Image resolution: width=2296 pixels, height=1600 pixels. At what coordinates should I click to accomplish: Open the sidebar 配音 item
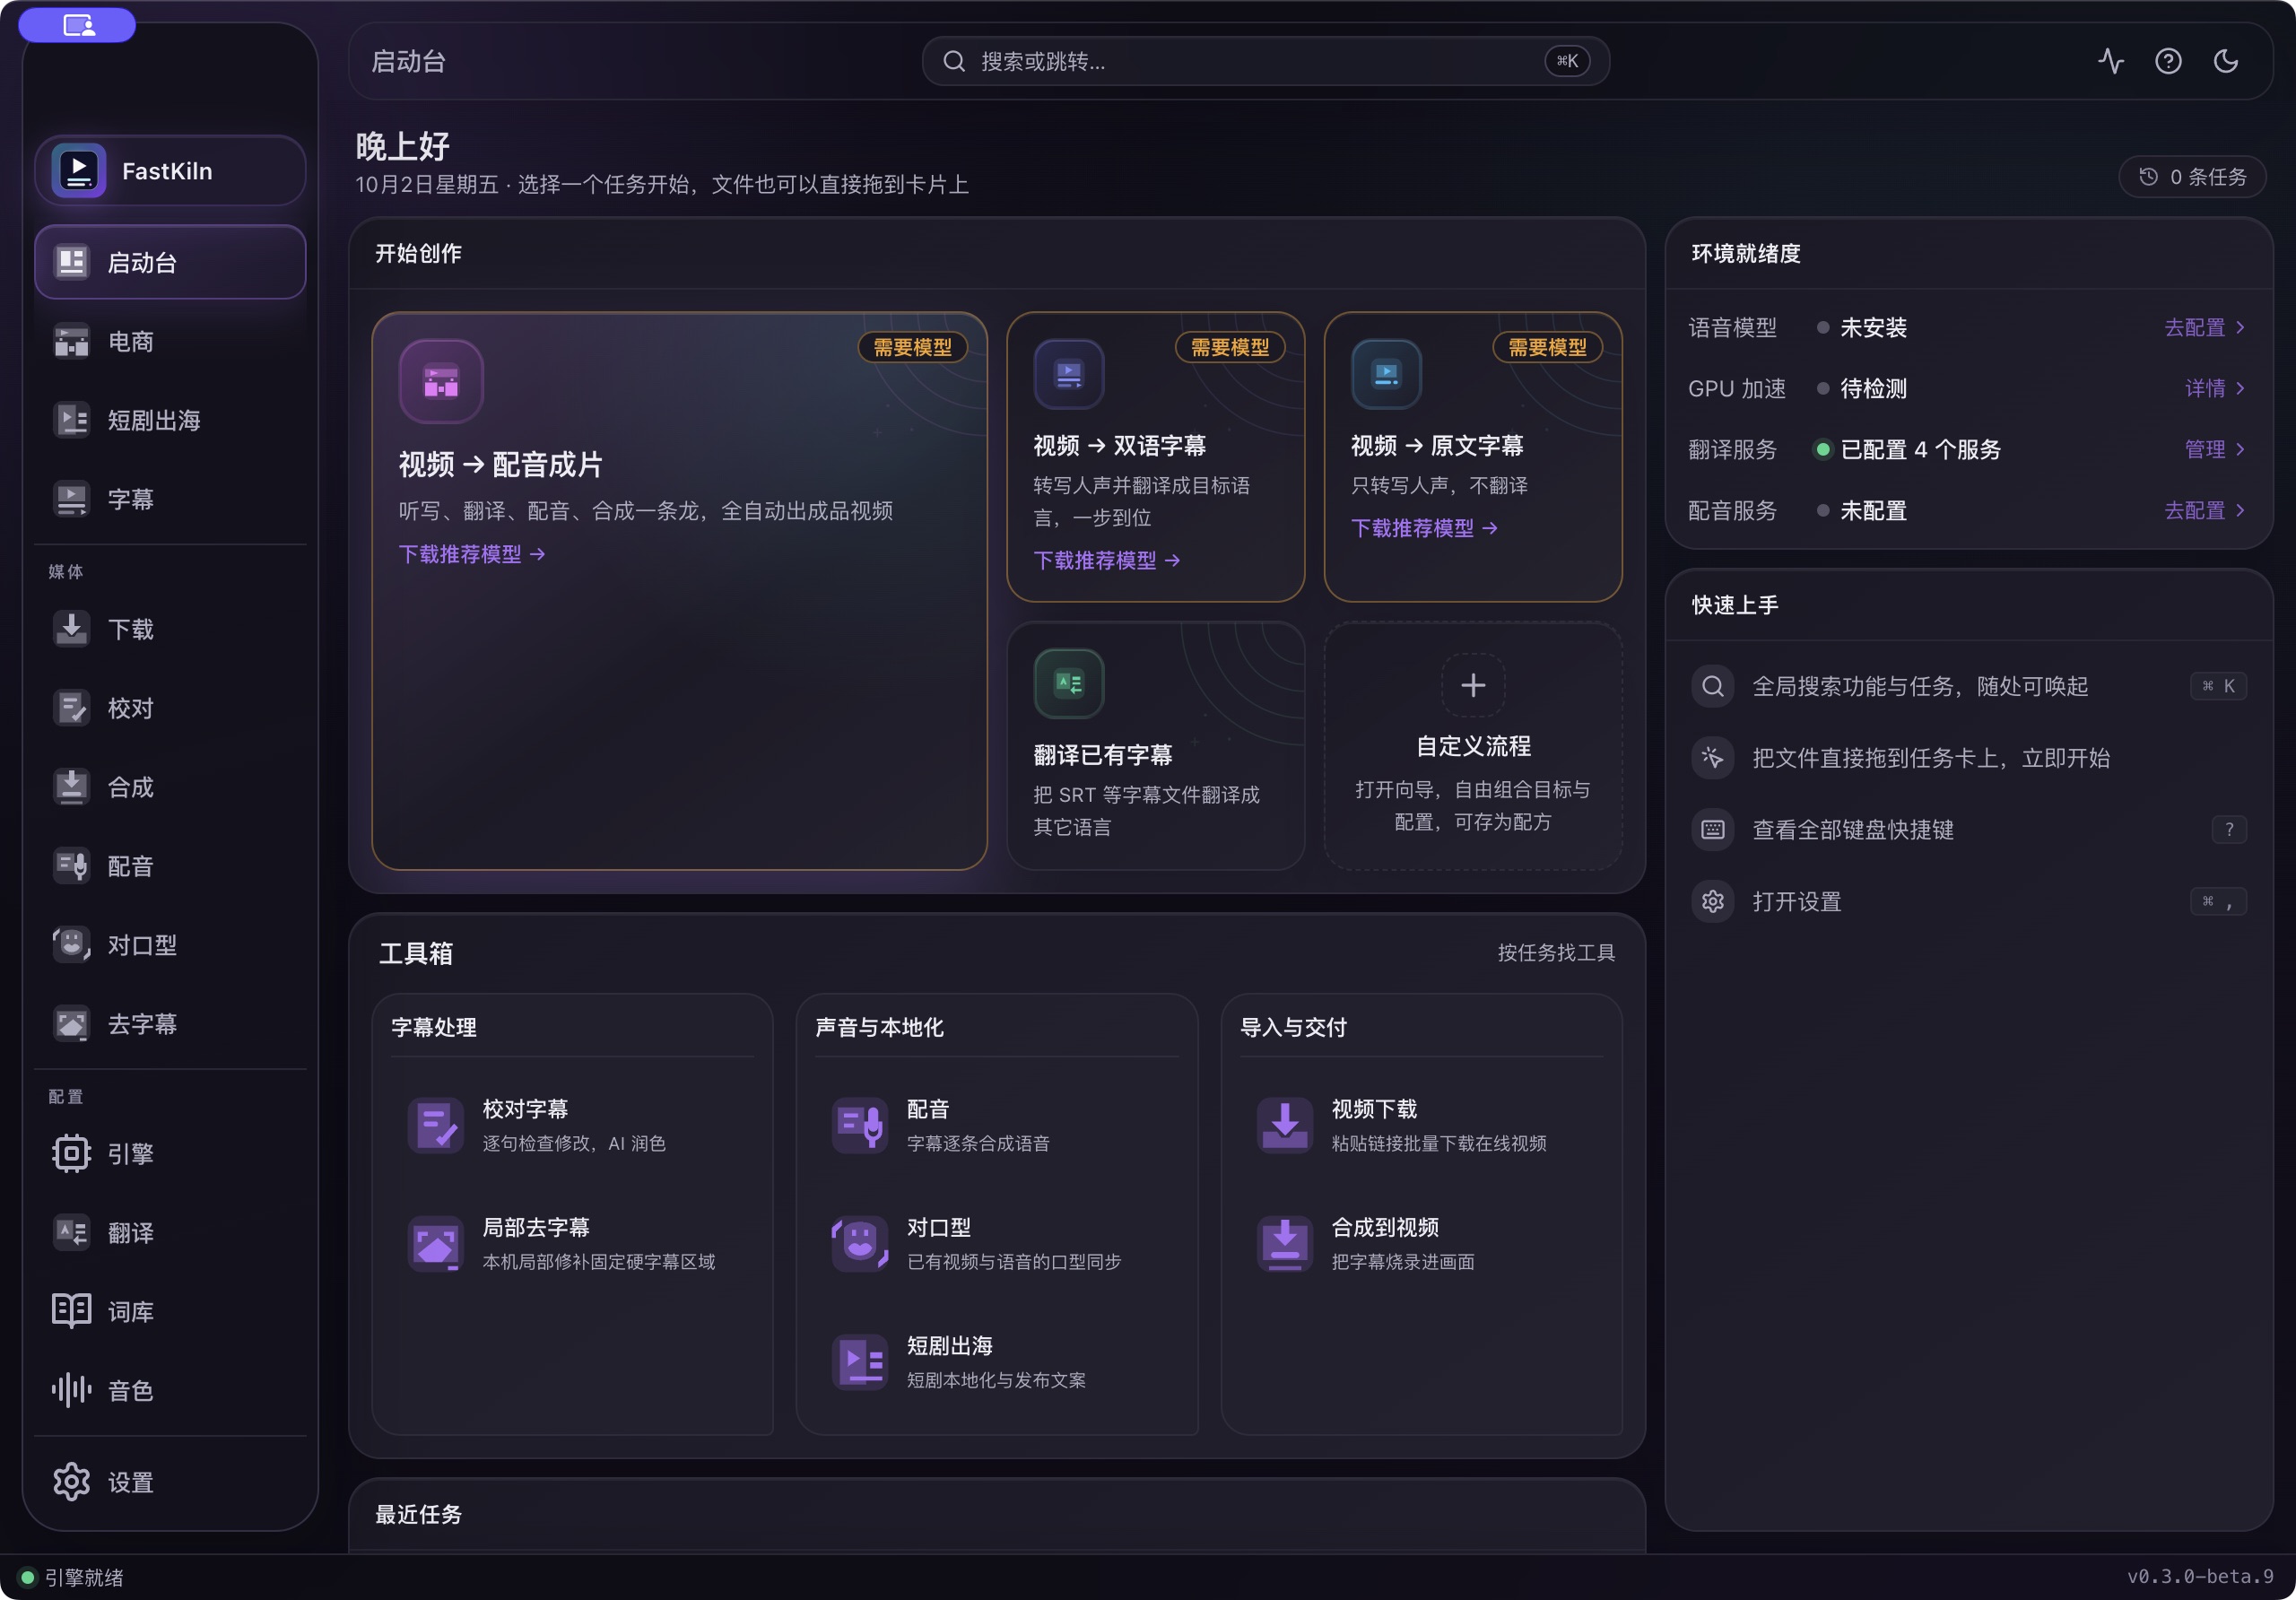tap(170, 866)
